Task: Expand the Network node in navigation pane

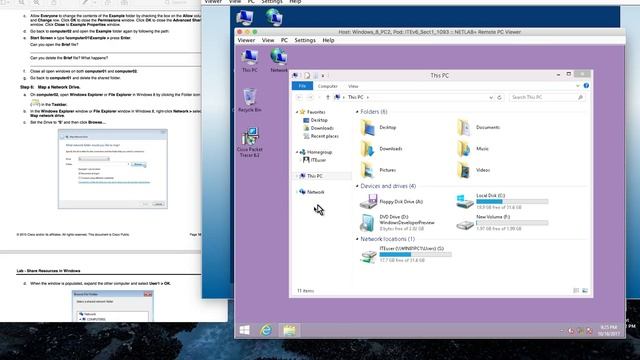Action: pos(297,192)
